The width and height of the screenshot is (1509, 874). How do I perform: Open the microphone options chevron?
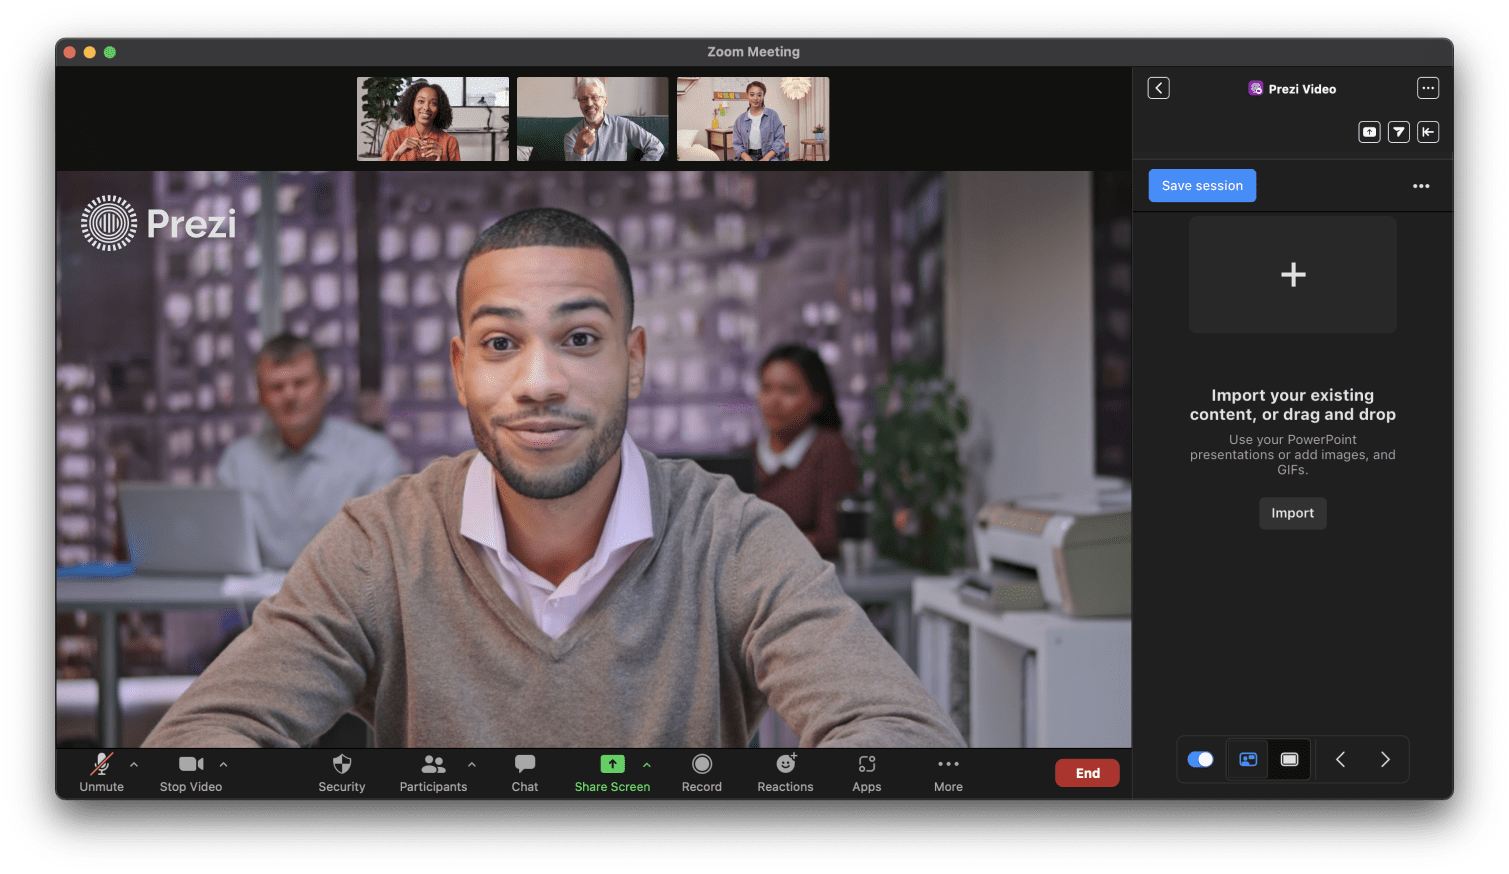click(x=133, y=761)
